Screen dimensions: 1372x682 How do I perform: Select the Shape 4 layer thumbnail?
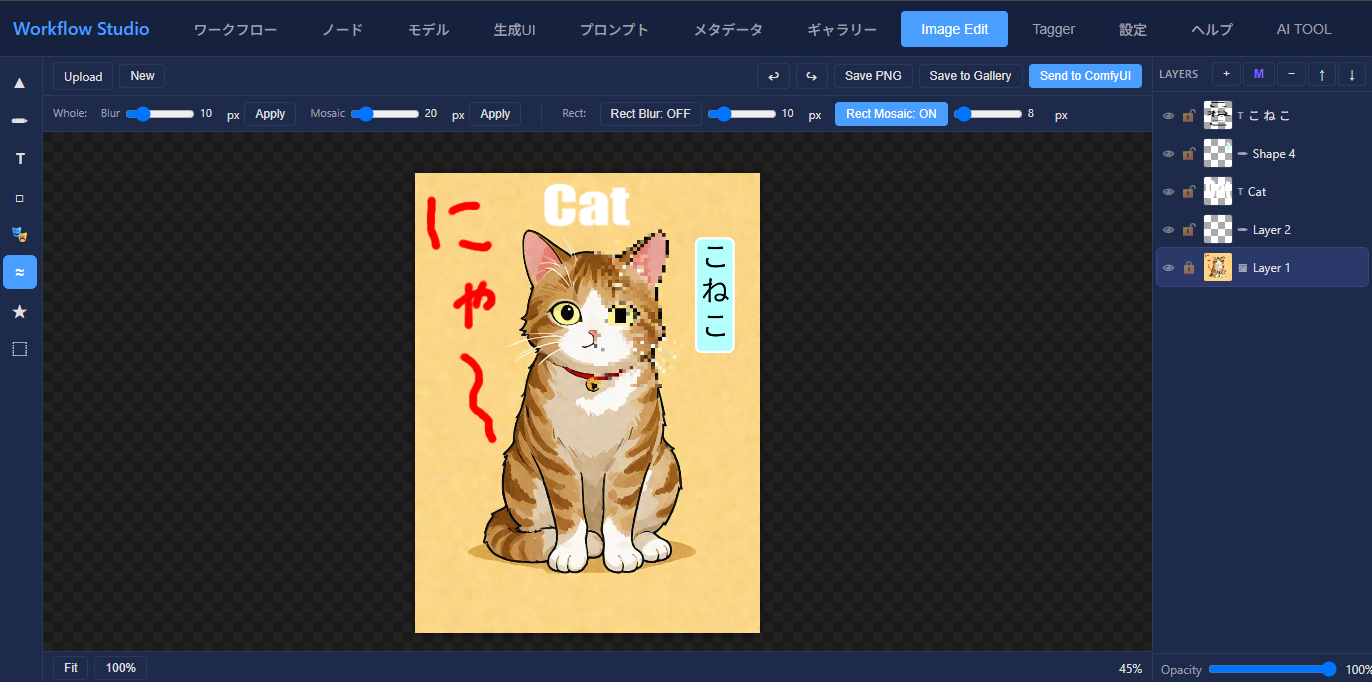click(x=1217, y=153)
